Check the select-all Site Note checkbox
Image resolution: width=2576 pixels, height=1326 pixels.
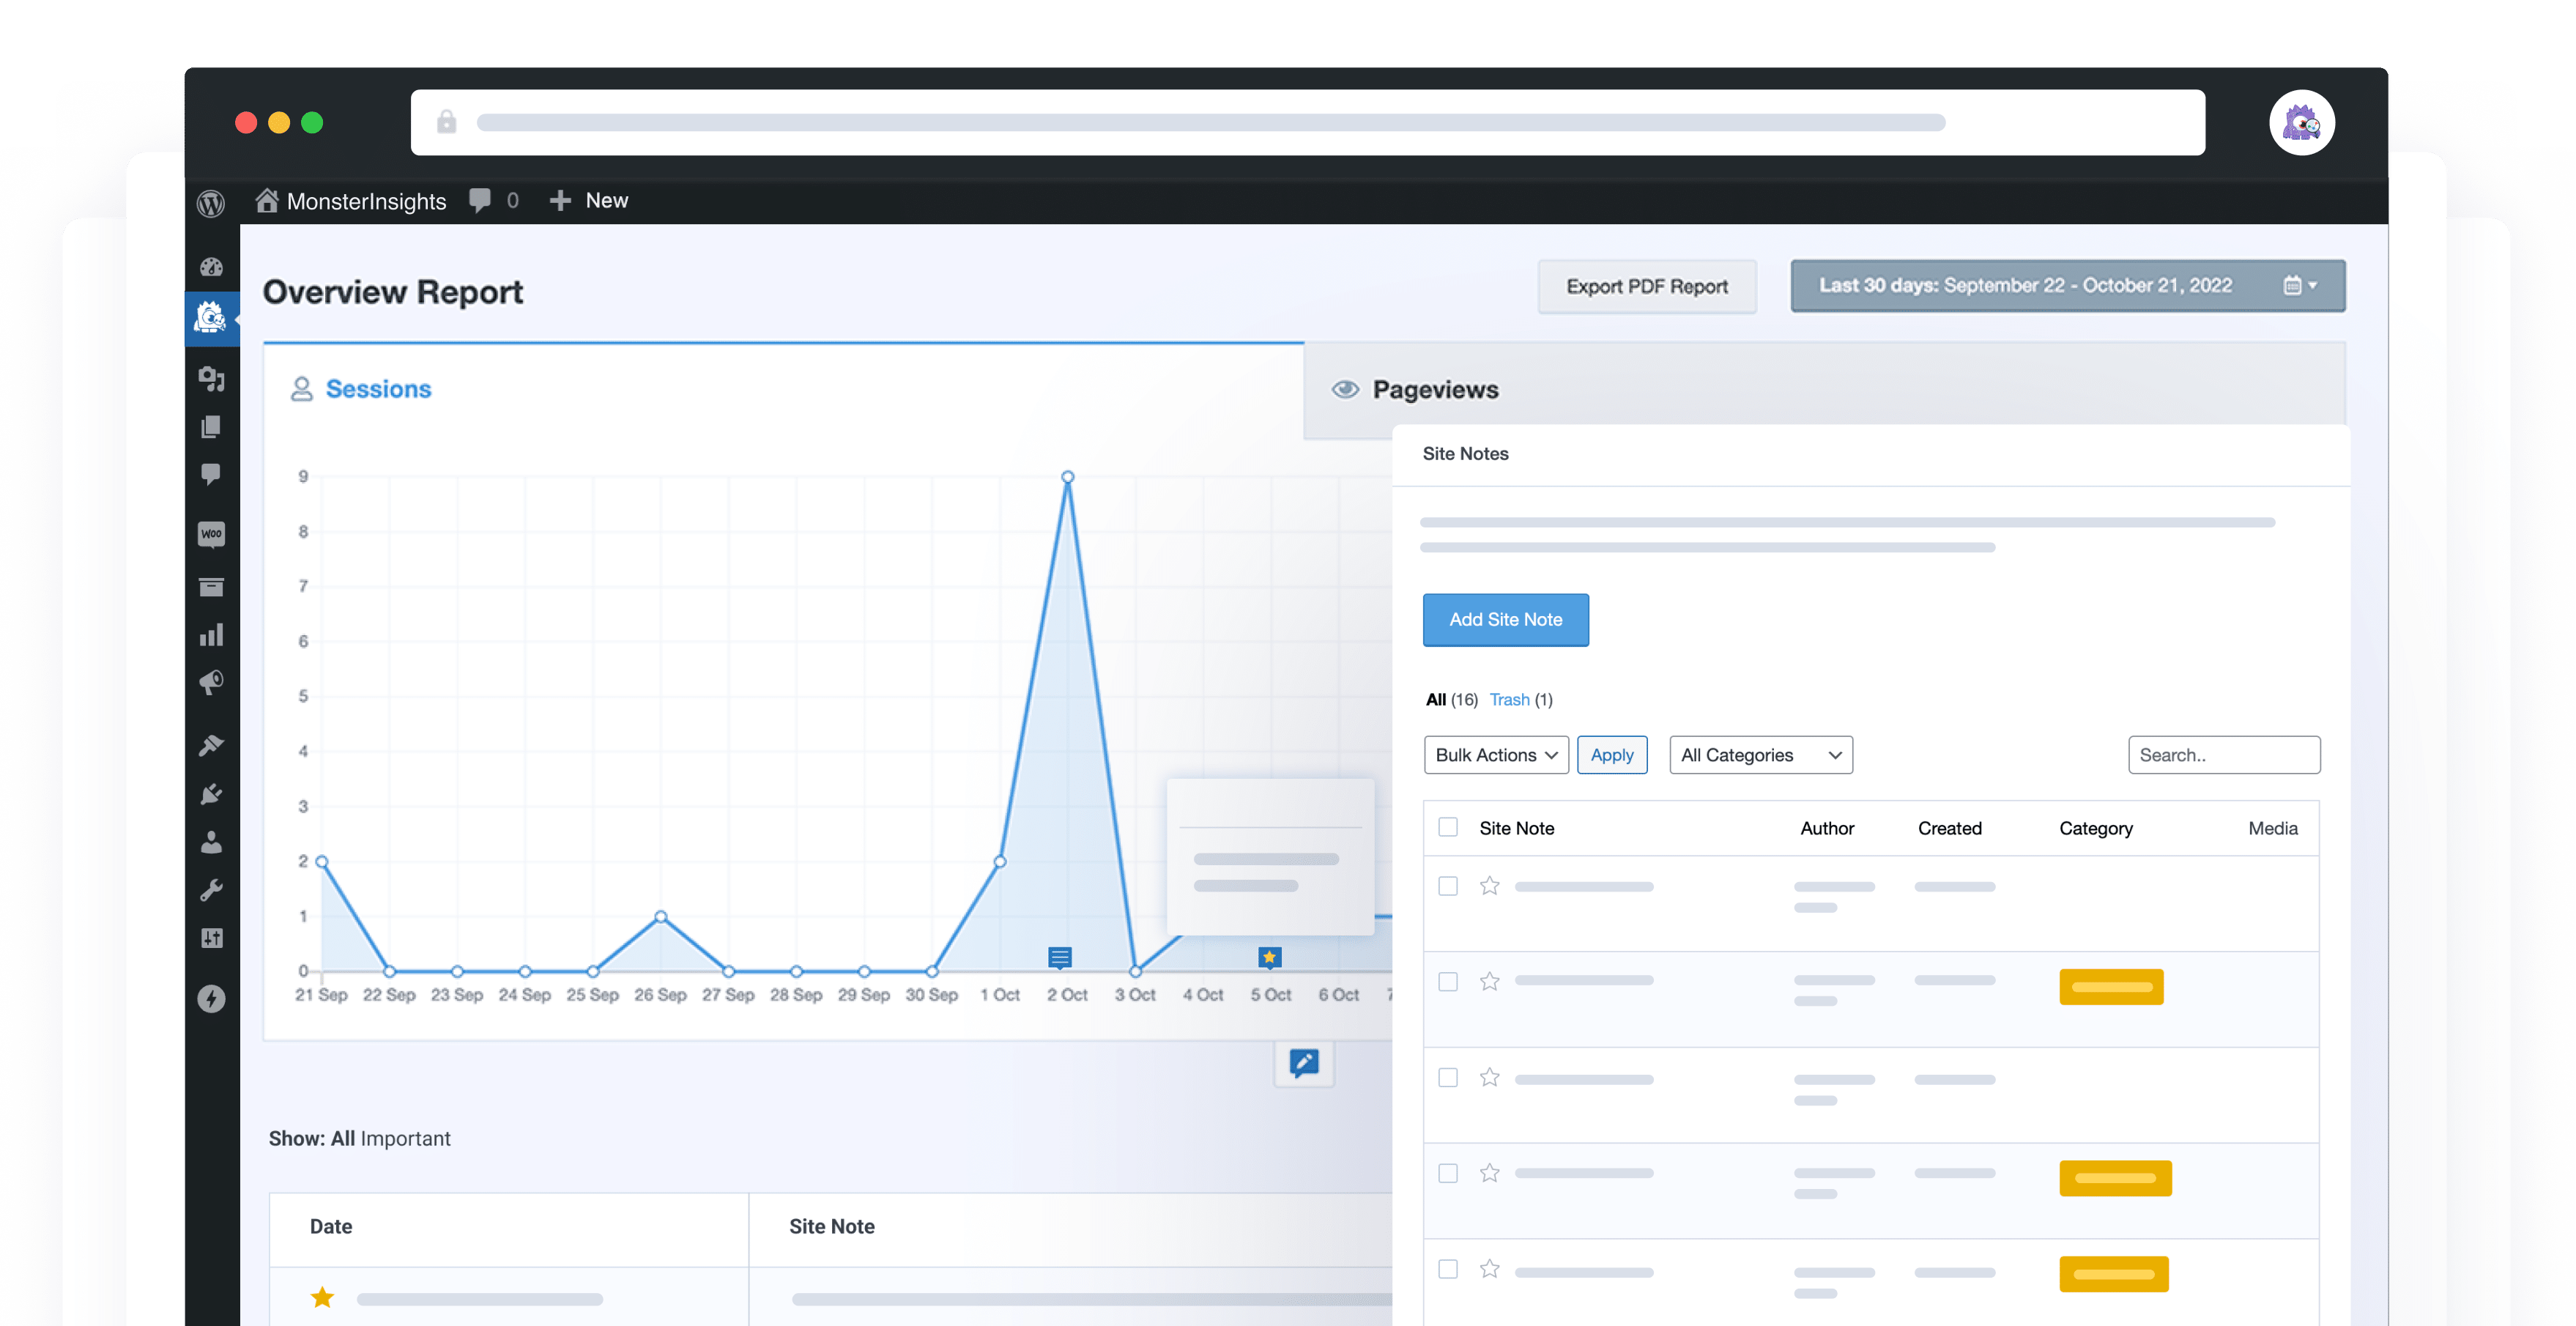point(1447,827)
